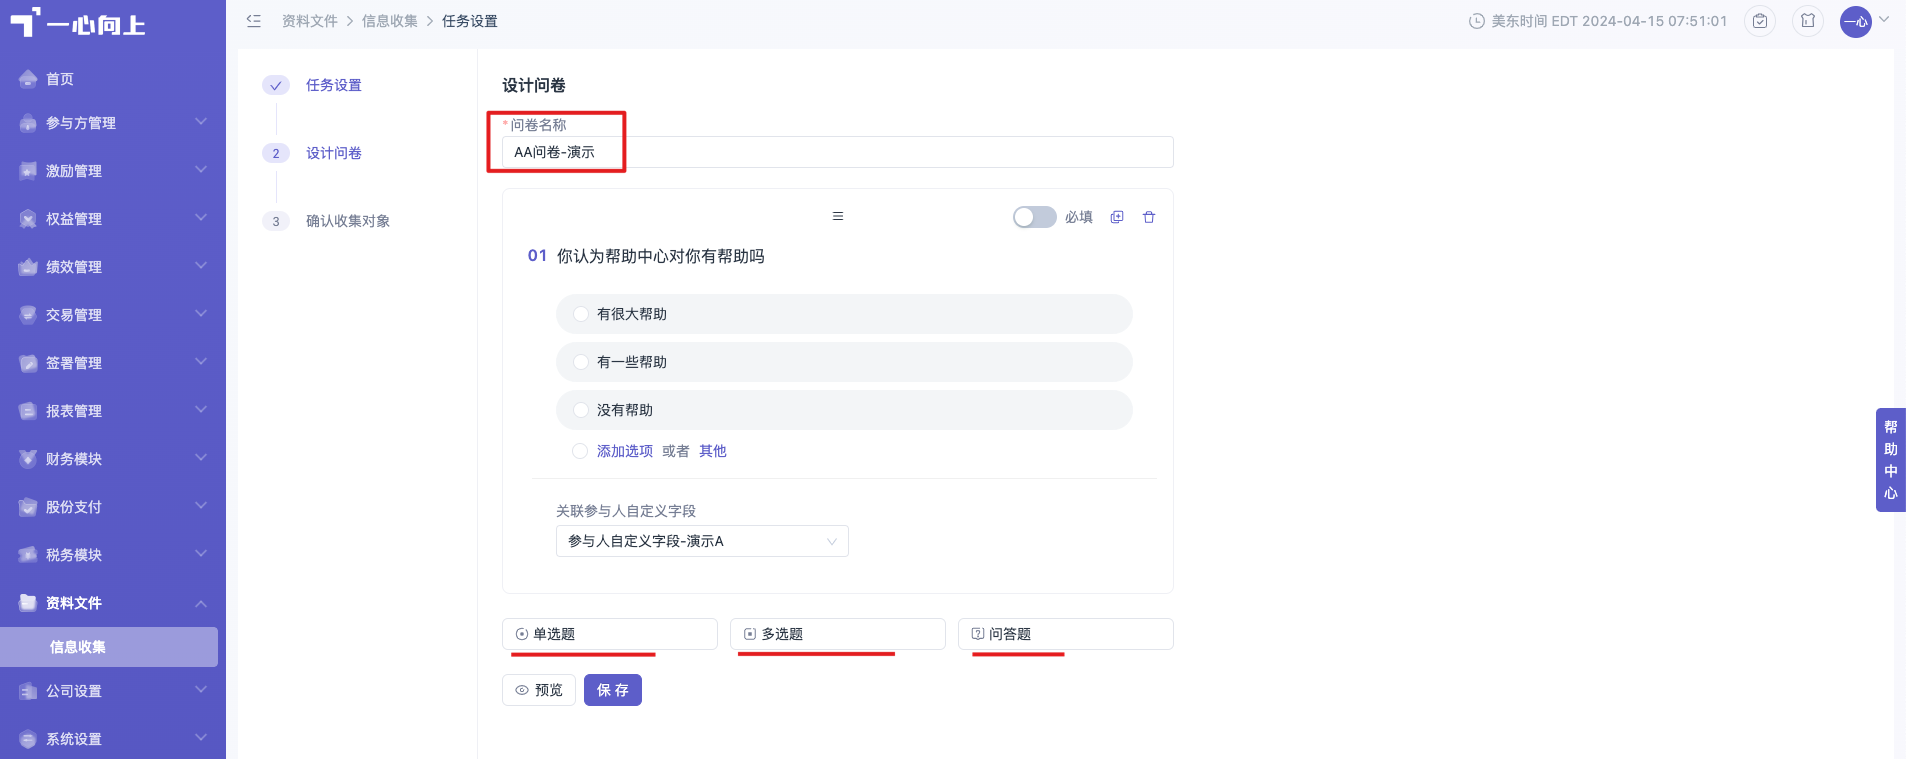Open the shirt theme icon in header
Viewport: 1906px width, 759px height.
(x=1808, y=21)
